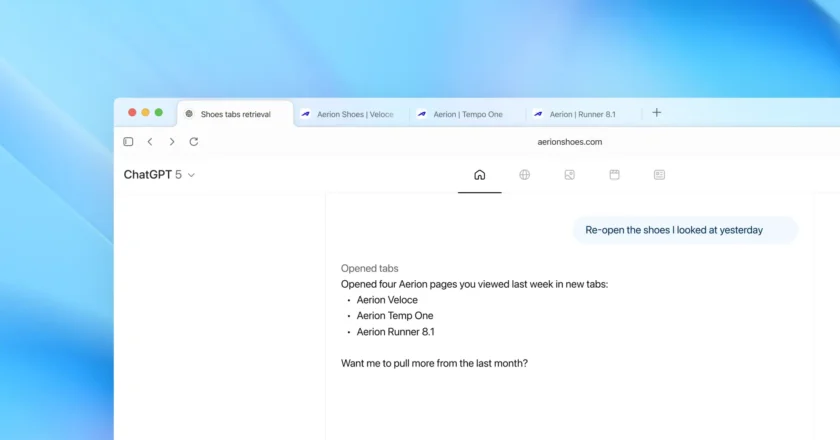Click the aerionshoes.com address bar
This screenshot has width=840, height=440.
pos(569,142)
